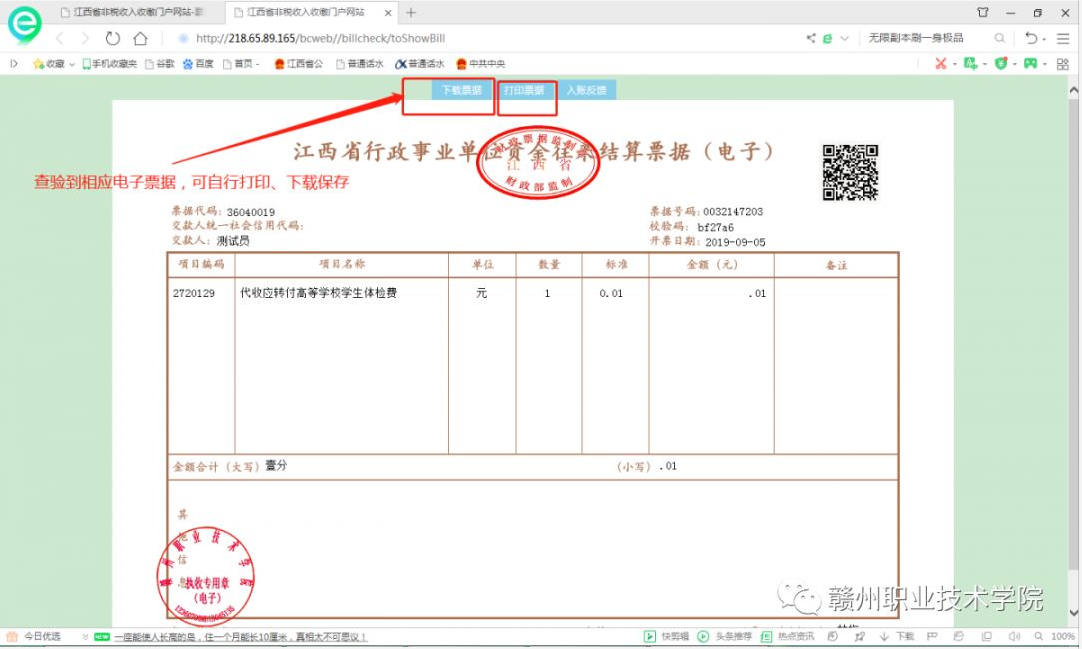The height and width of the screenshot is (649, 1082).
Task: Click the browser refresh icon
Action: [113, 39]
